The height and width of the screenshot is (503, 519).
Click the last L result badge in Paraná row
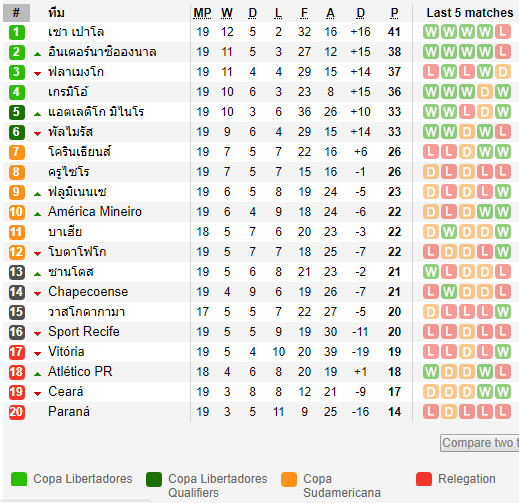[502, 412]
